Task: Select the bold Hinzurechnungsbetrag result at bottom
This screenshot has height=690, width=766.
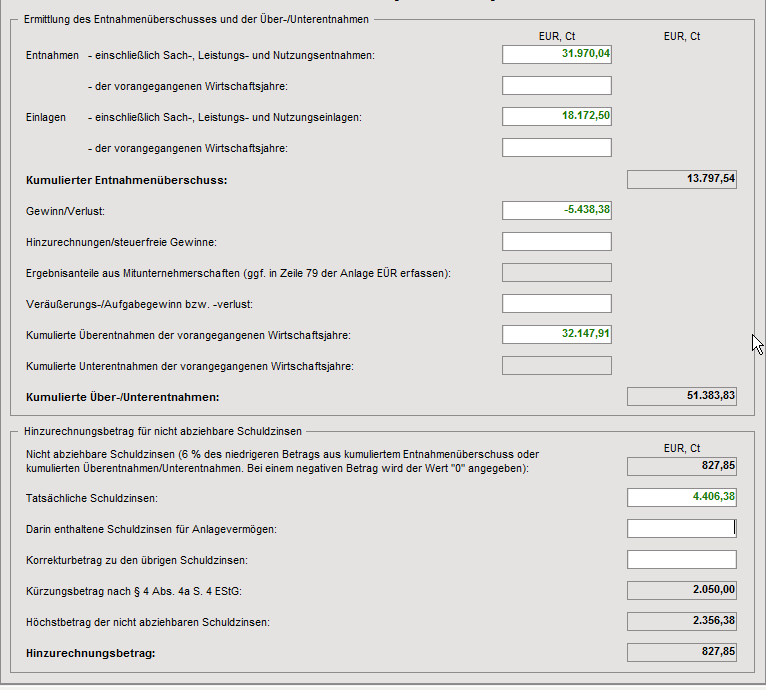Action: 681,652
